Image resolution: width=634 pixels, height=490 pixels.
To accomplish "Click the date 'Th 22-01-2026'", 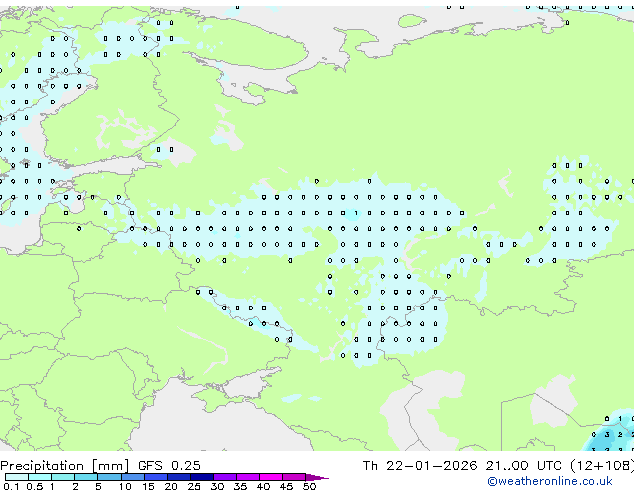I will coord(420,466).
